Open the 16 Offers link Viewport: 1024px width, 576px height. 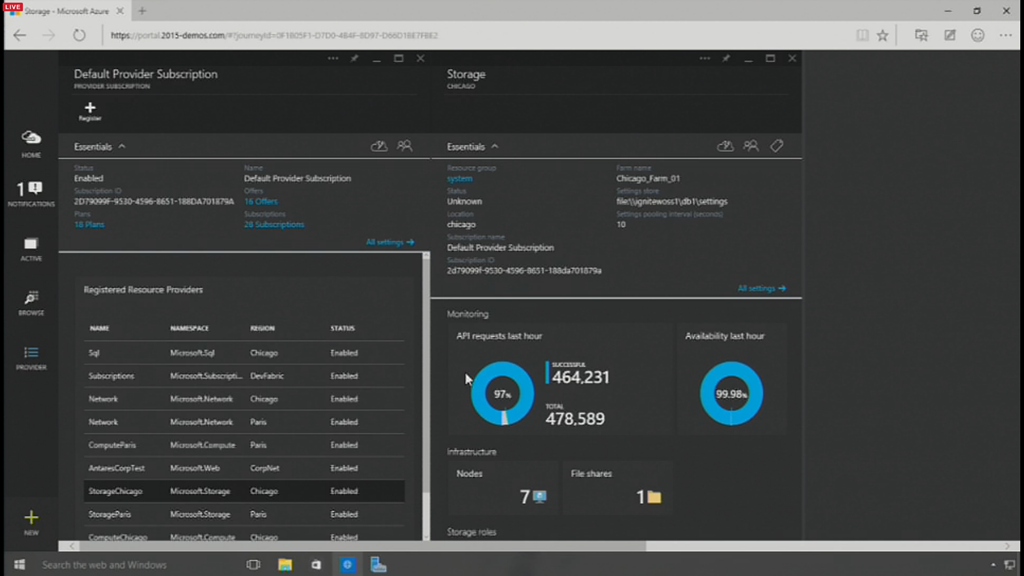coord(261,201)
